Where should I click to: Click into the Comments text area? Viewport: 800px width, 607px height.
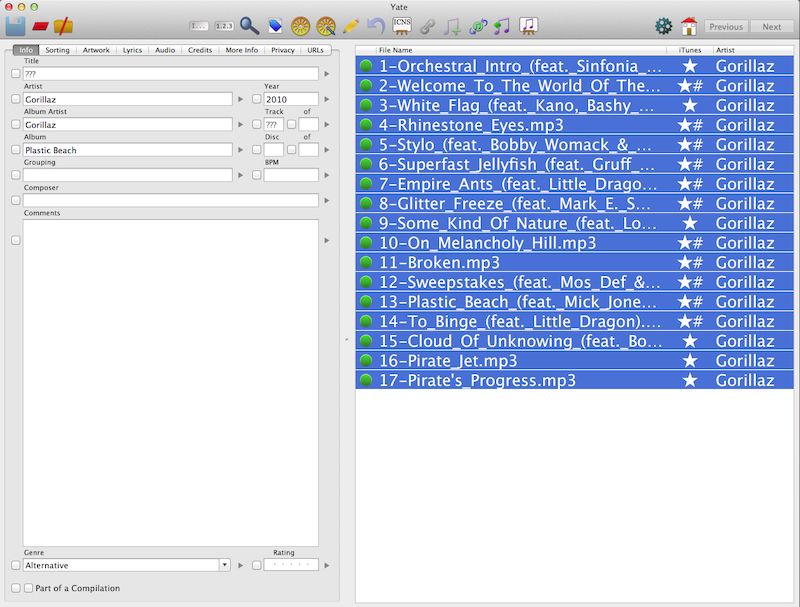tap(170, 383)
